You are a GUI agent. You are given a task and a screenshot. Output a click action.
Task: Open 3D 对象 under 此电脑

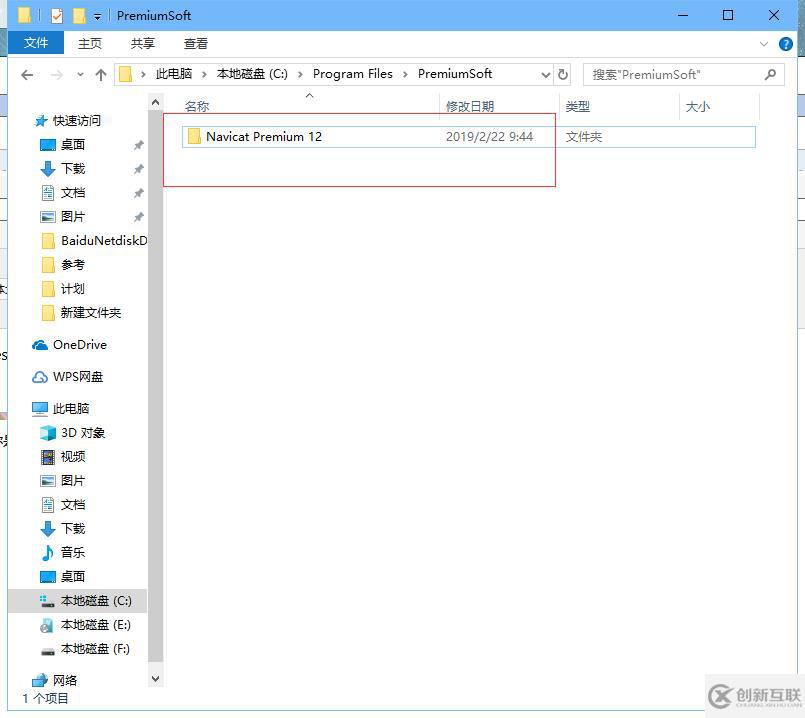[x=83, y=433]
